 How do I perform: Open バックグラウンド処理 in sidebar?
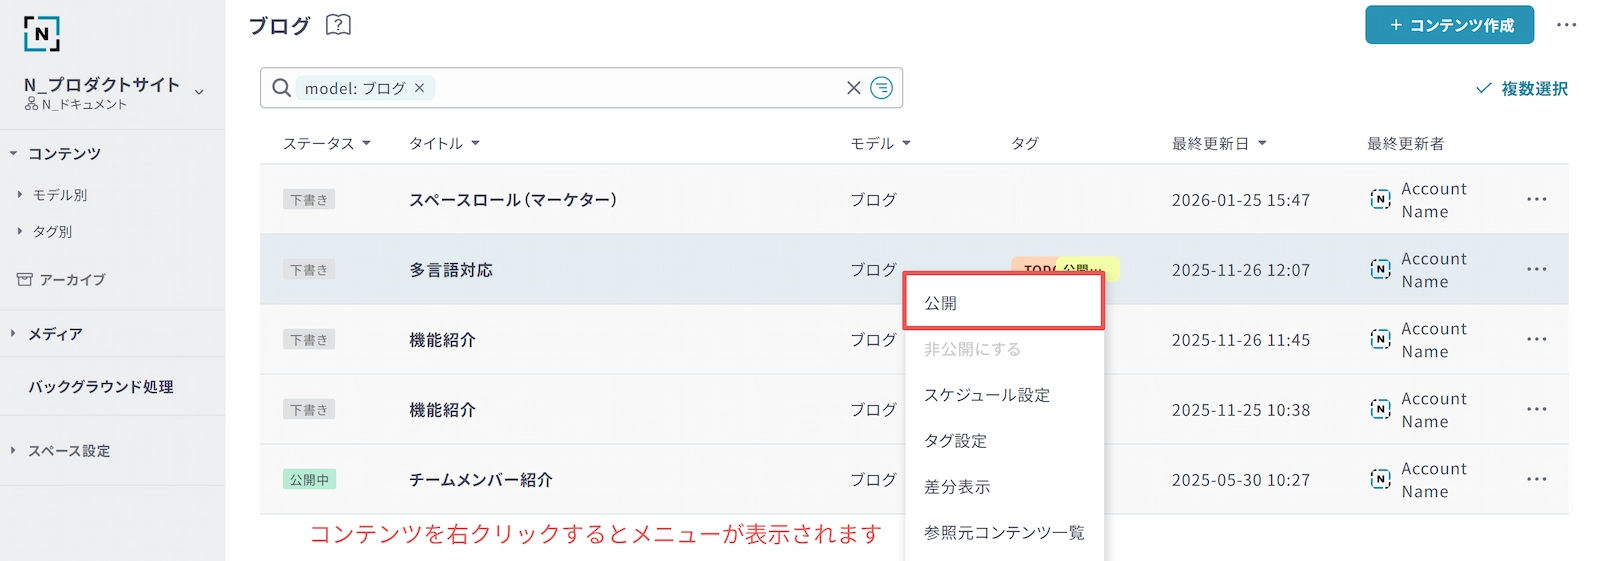pyautogui.click(x=101, y=387)
